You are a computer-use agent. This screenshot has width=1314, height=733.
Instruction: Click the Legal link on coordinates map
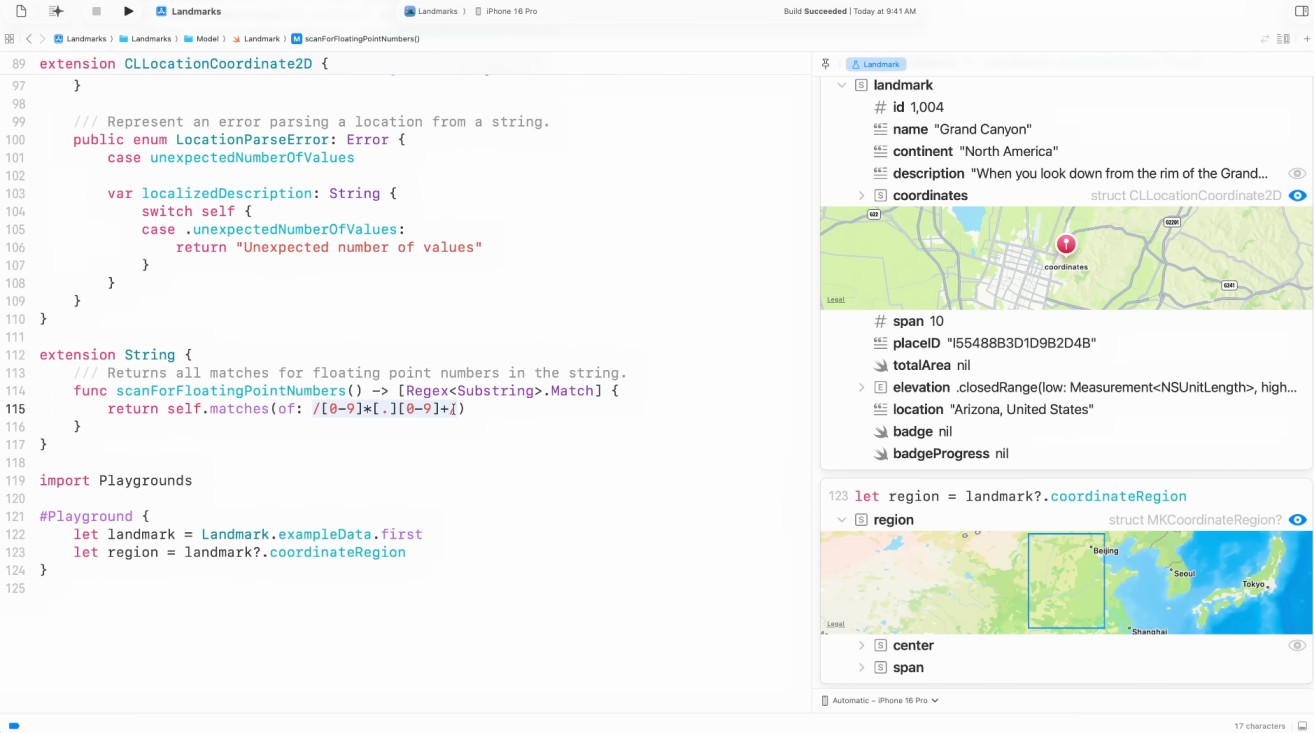coord(835,300)
